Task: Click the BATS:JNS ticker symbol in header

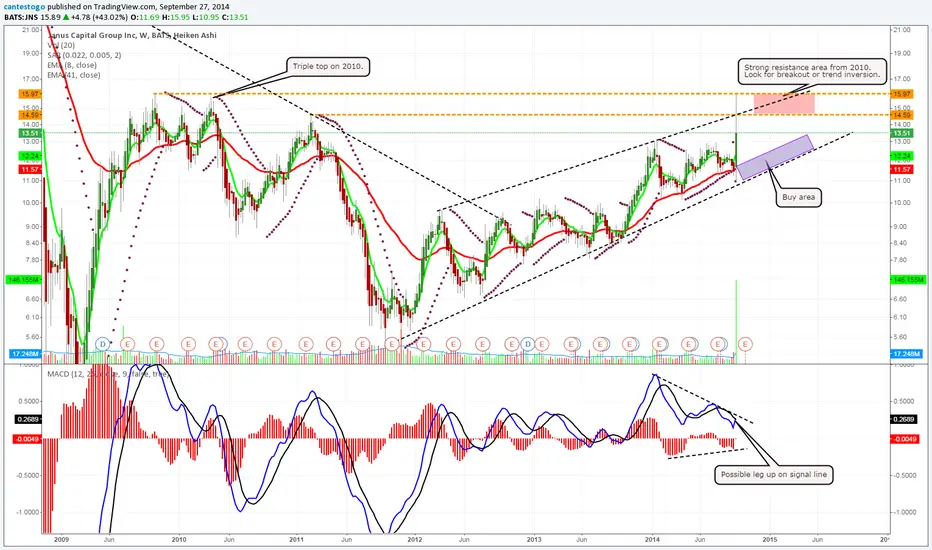Action: (21, 17)
